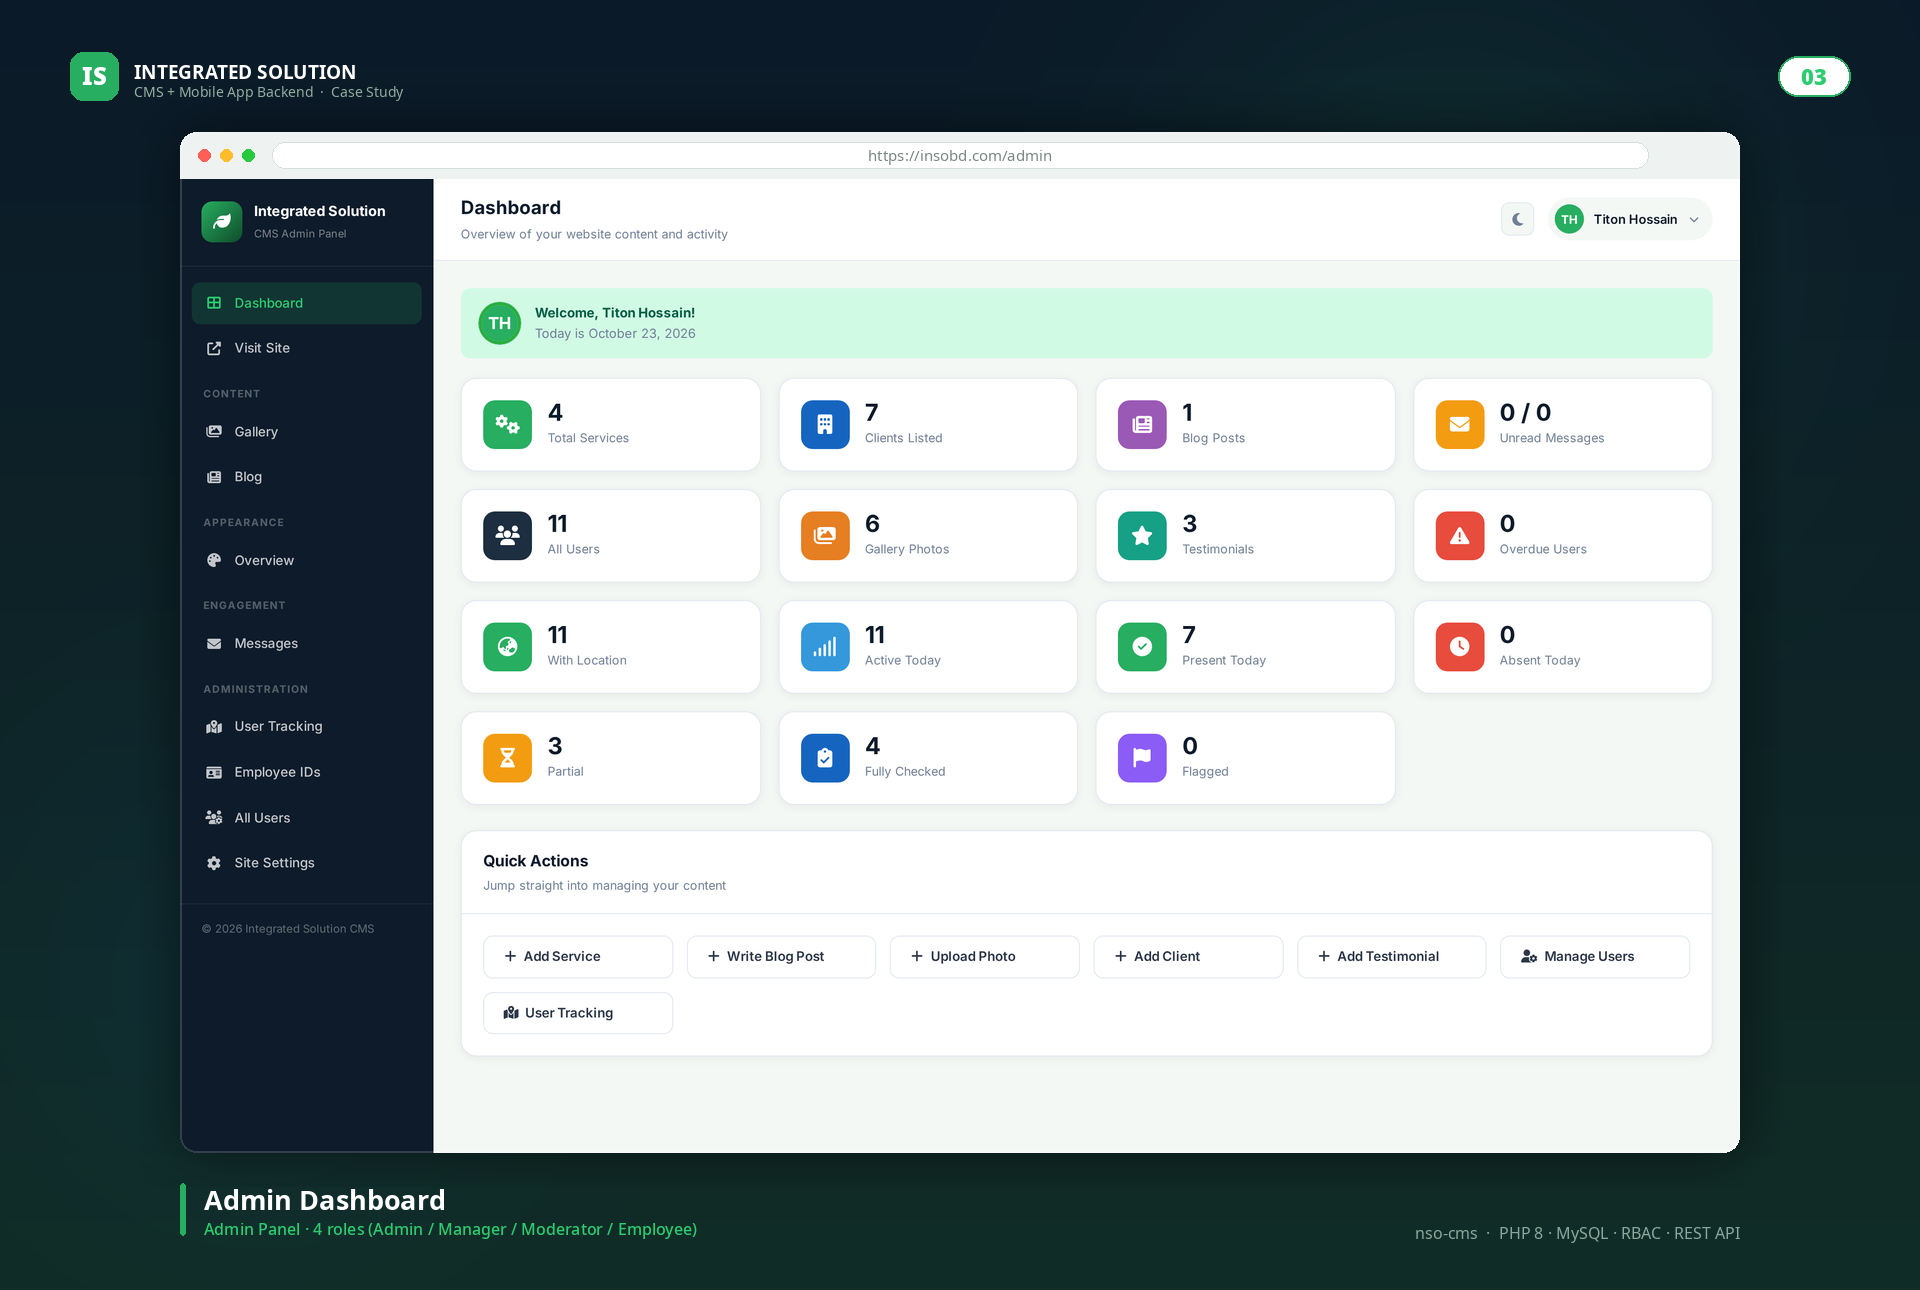Click the Absent Today clock icon
Screen dimensions: 1920x1290
point(1460,647)
